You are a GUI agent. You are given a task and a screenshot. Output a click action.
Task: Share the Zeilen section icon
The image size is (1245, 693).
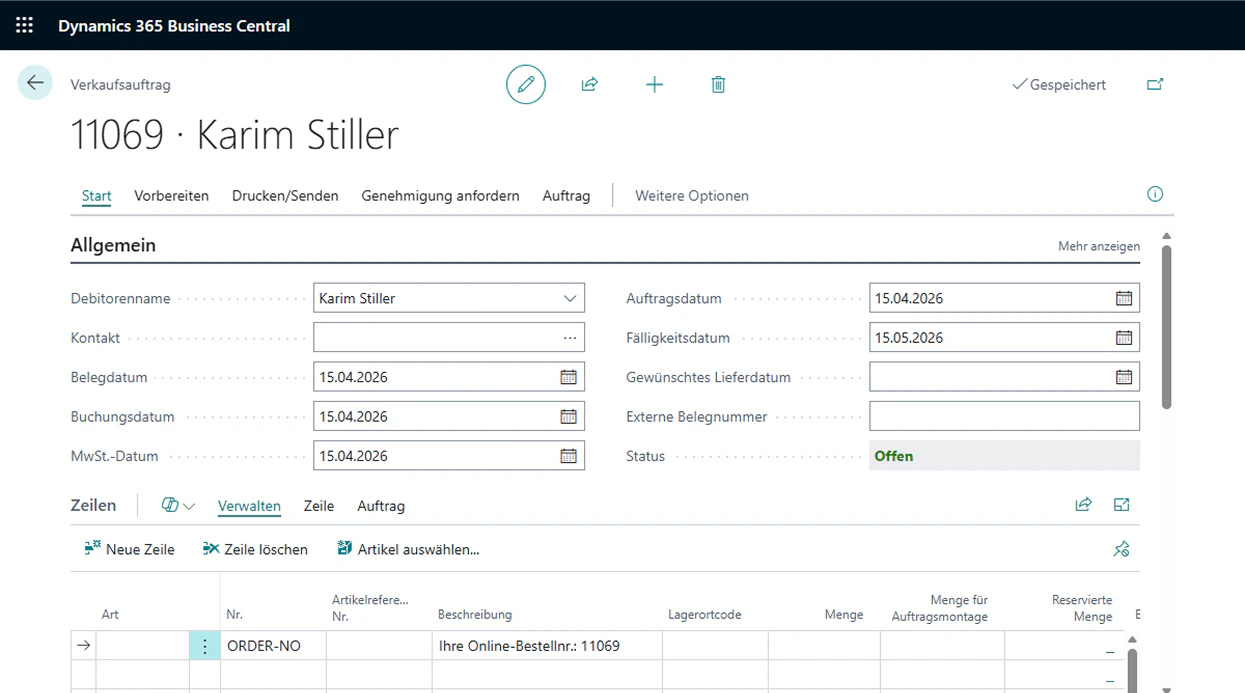click(1083, 505)
